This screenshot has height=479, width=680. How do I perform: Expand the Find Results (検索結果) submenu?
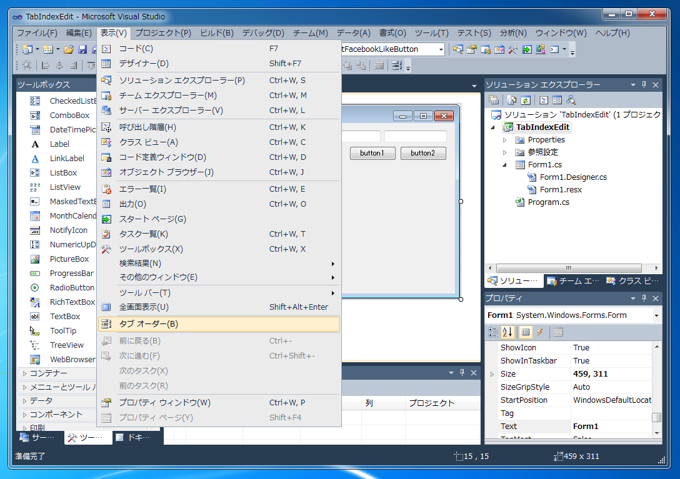click(x=219, y=264)
